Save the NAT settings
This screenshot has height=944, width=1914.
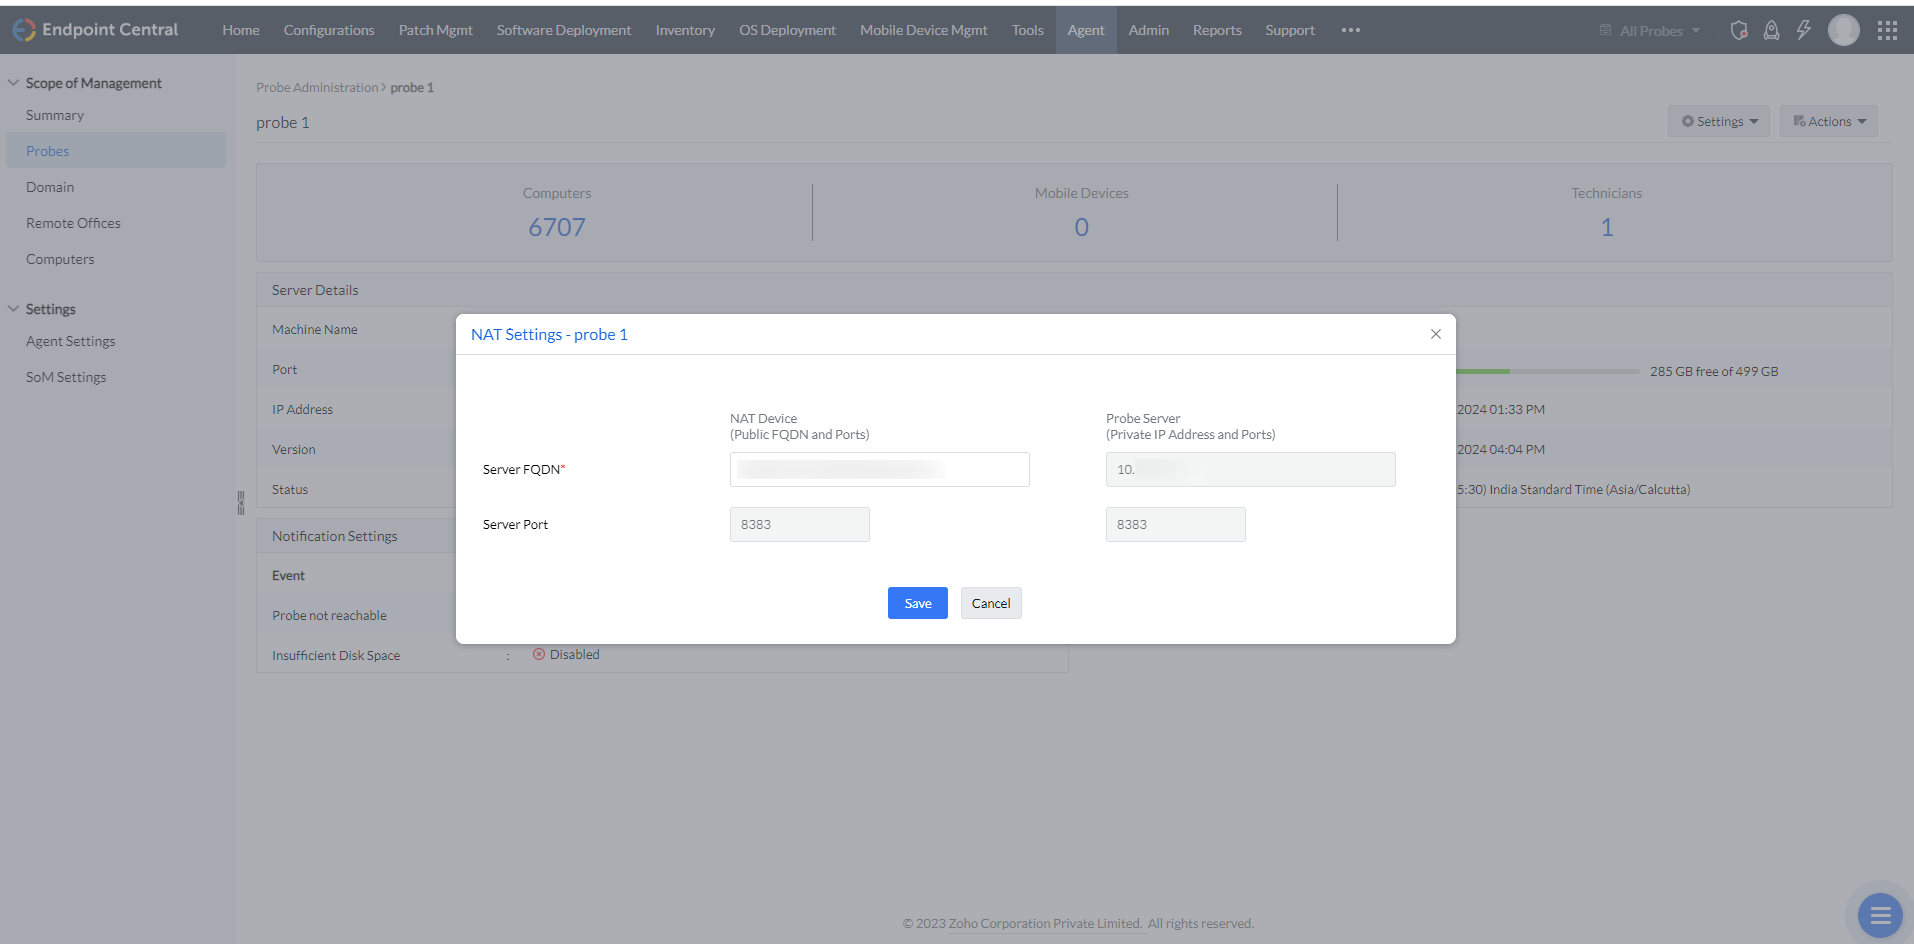[x=918, y=603]
